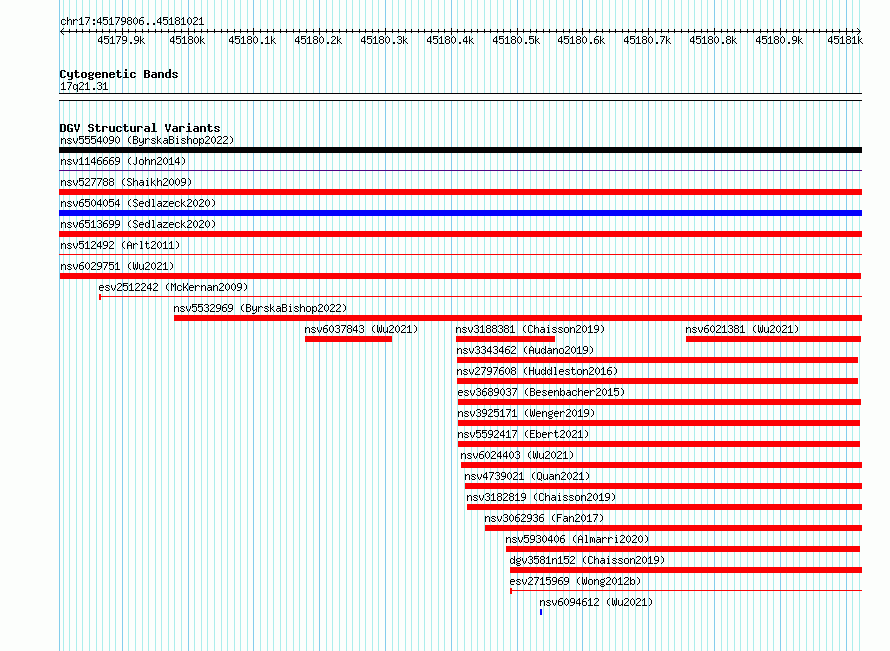Open nsv6029751 (Wu2021) variant label

[117, 266]
